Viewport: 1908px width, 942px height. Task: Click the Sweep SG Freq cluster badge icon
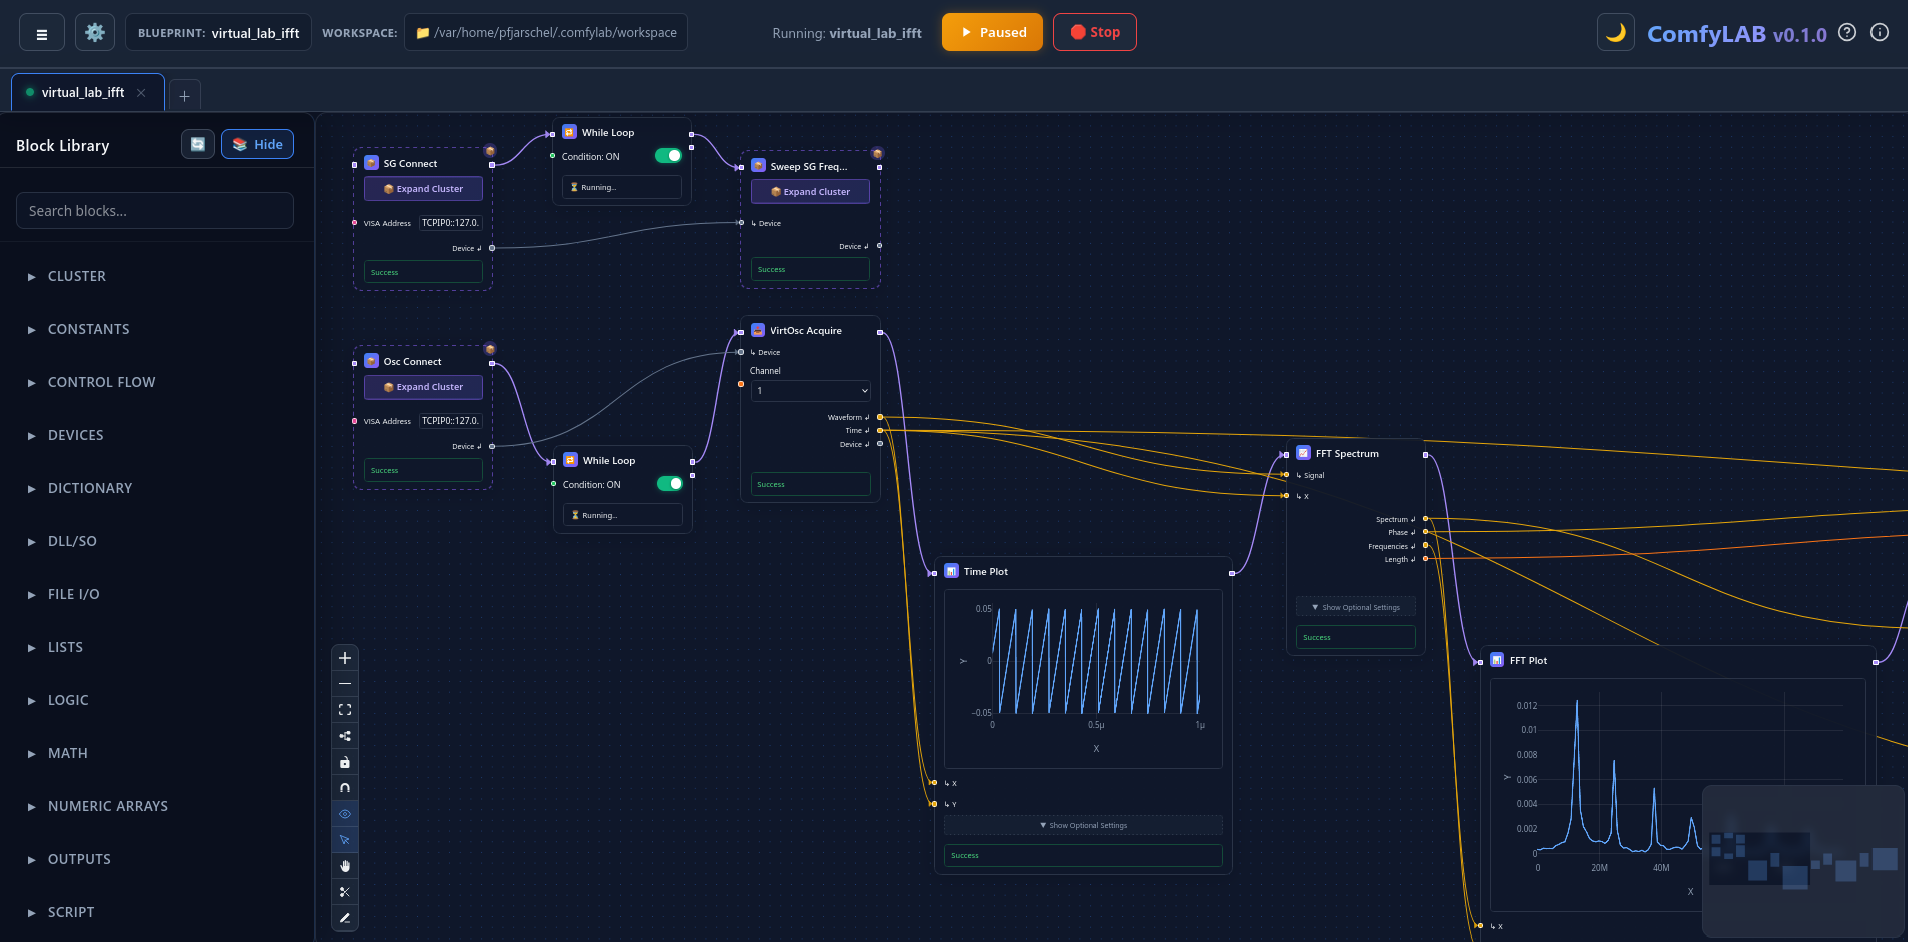pyautogui.click(x=877, y=153)
